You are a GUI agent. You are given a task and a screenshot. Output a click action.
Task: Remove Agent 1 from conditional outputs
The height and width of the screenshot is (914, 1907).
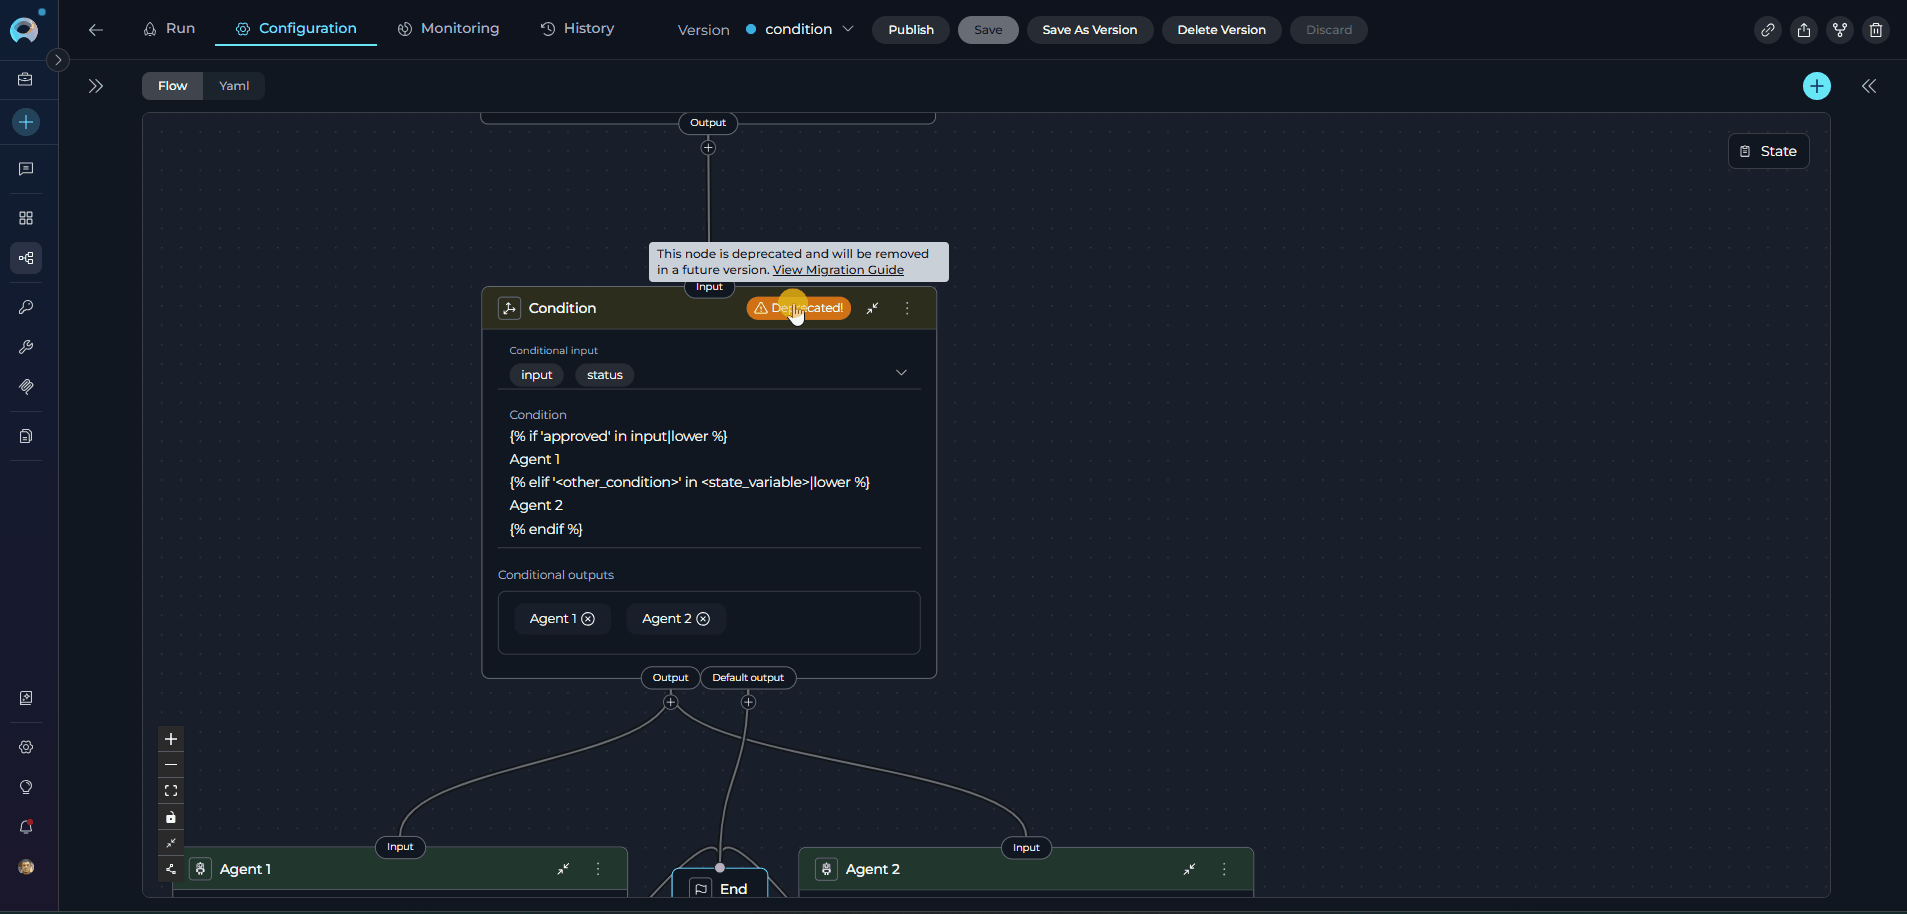[x=588, y=619]
